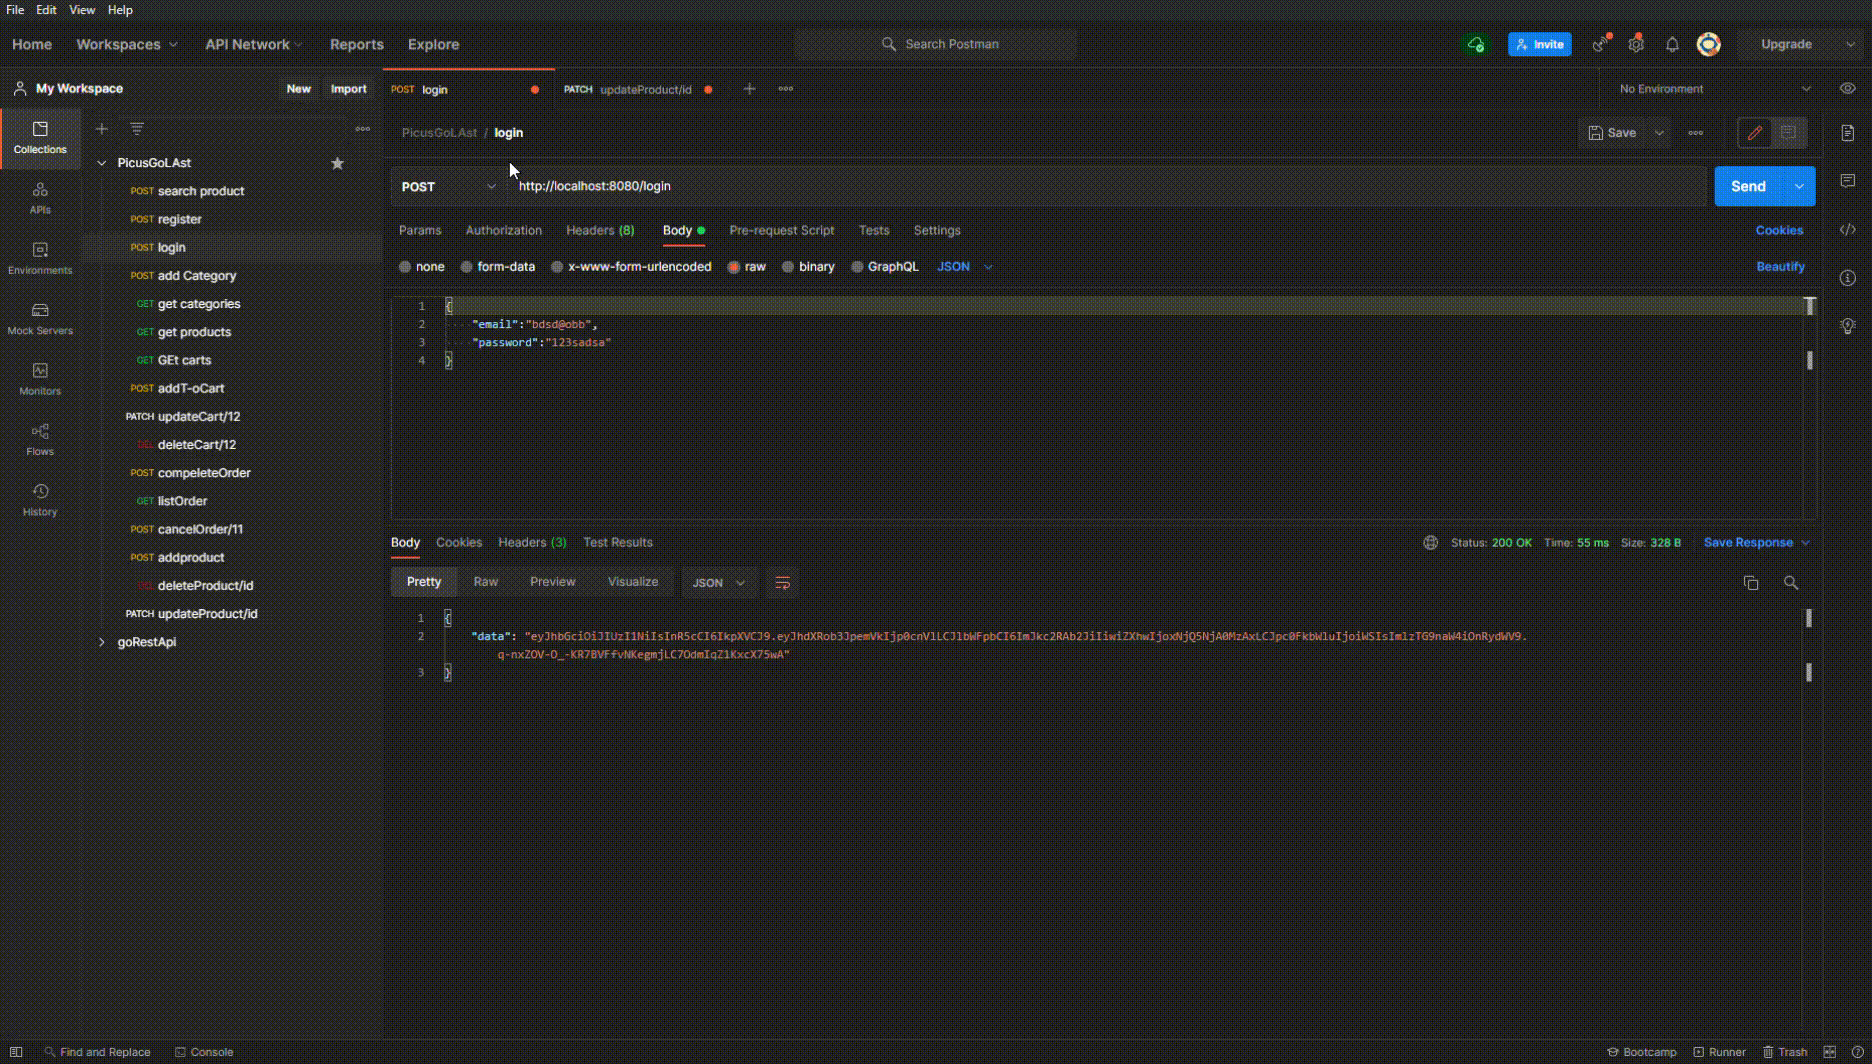Screen dimensions: 1872x1064
Task: Open the APIs sidebar panel
Action: point(40,198)
